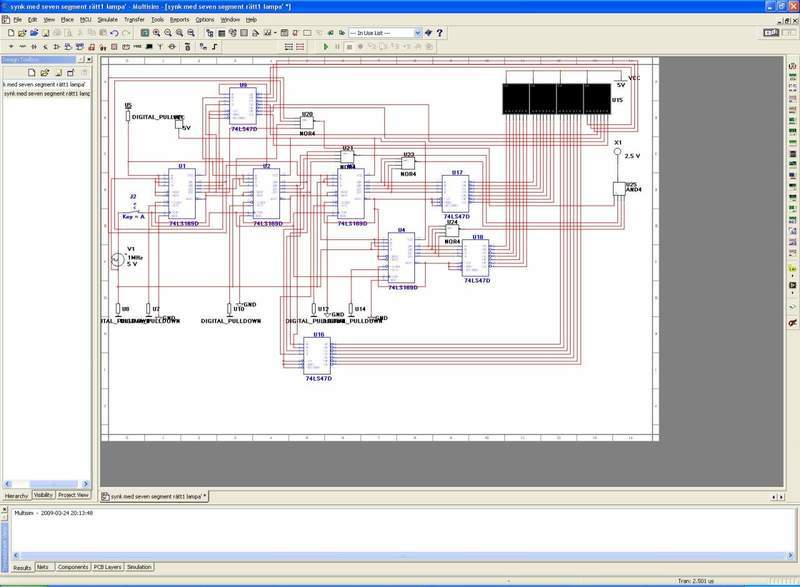Open the Simulate menu
Viewport: 800px width, 587px height.
pyautogui.click(x=108, y=19)
